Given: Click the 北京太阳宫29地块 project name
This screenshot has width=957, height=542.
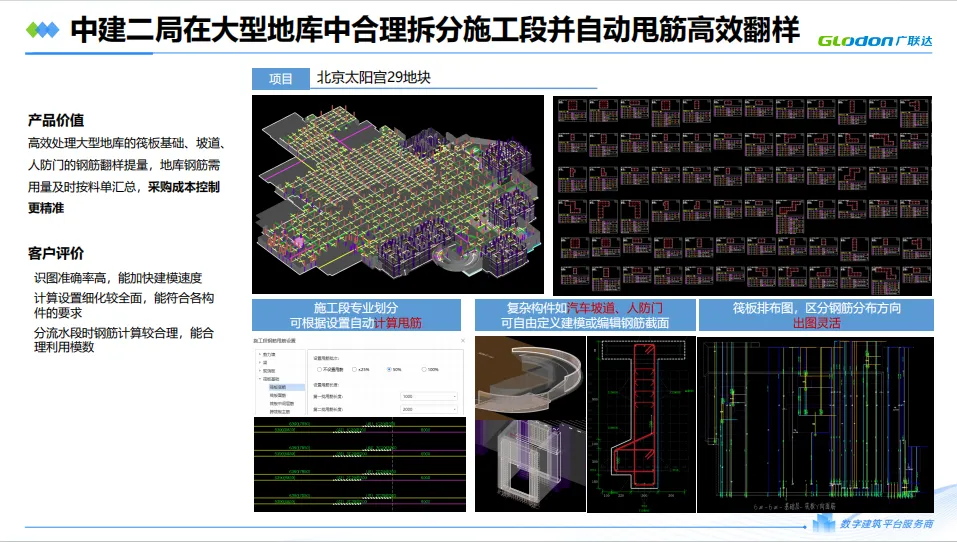Looking at the screenshot, I should (x=374, y=78).
